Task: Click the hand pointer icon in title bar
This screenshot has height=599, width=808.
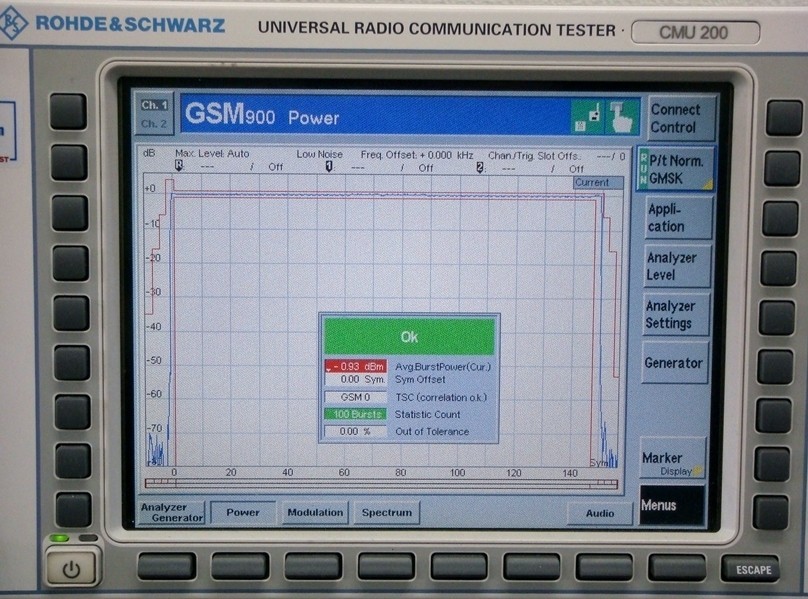Action: 622,117
